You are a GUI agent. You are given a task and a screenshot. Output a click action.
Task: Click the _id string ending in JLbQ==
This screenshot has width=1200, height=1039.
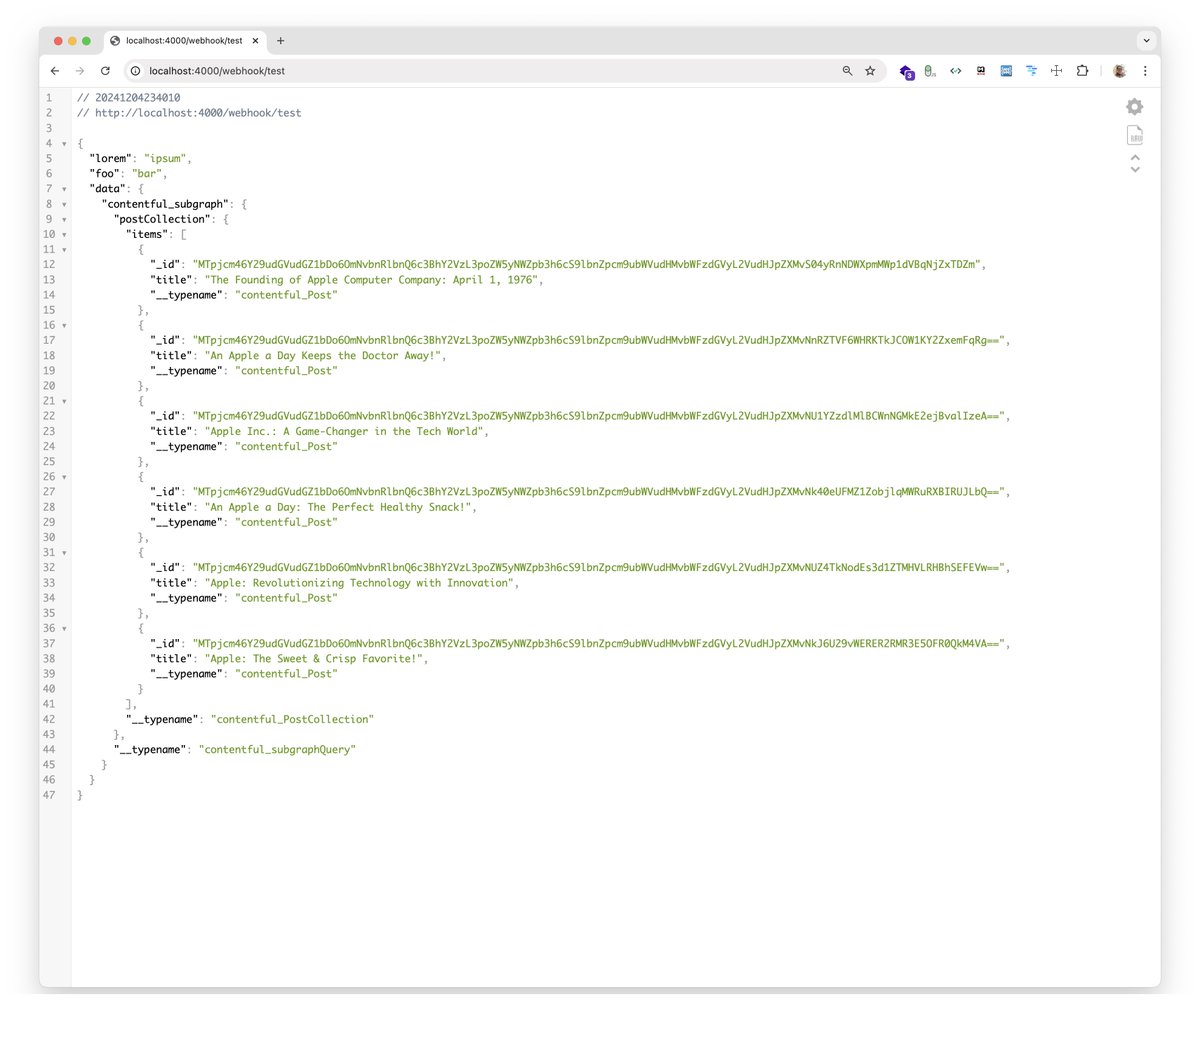pyautogui.click(x=601, y=492)
